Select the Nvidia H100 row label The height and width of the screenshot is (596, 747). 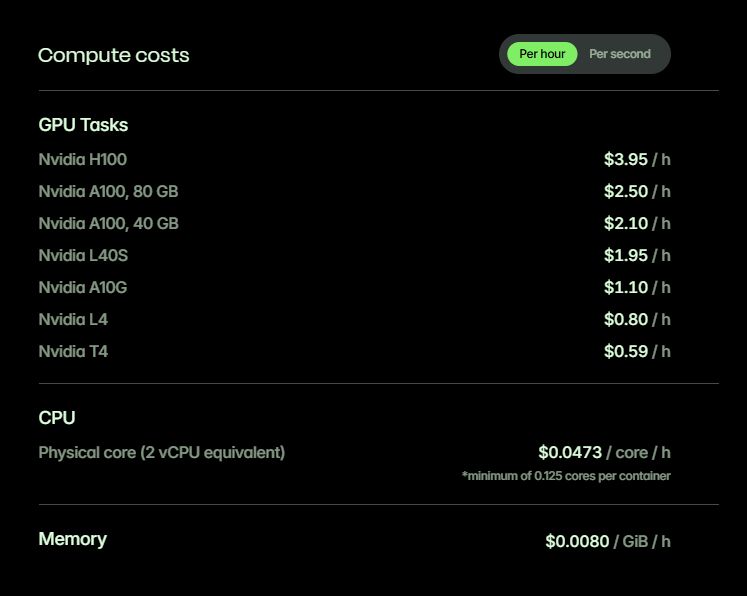click(x=83, y=159)
